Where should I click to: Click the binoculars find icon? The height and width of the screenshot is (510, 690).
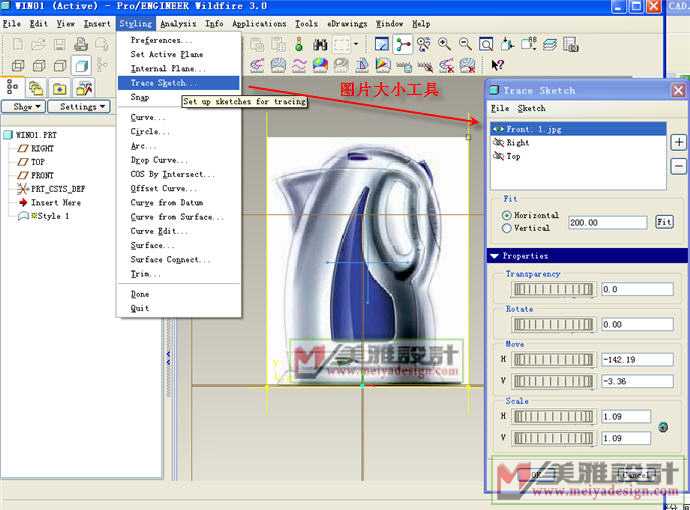tap(320, 44)
